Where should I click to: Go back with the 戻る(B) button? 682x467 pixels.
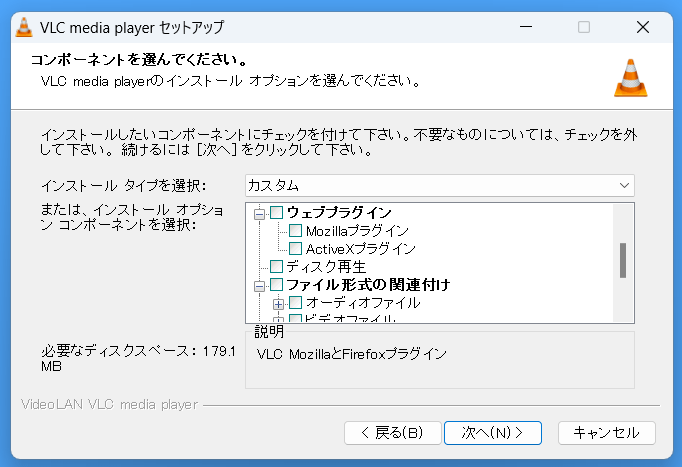[x=393, y=433]
